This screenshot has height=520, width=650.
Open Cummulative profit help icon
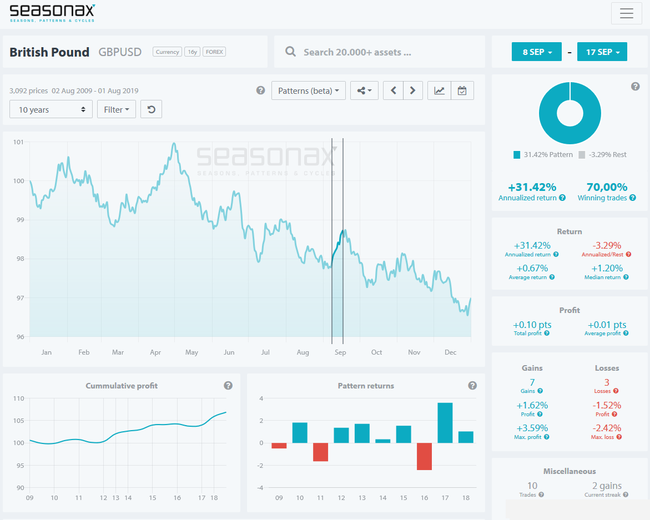pos(228,386)
